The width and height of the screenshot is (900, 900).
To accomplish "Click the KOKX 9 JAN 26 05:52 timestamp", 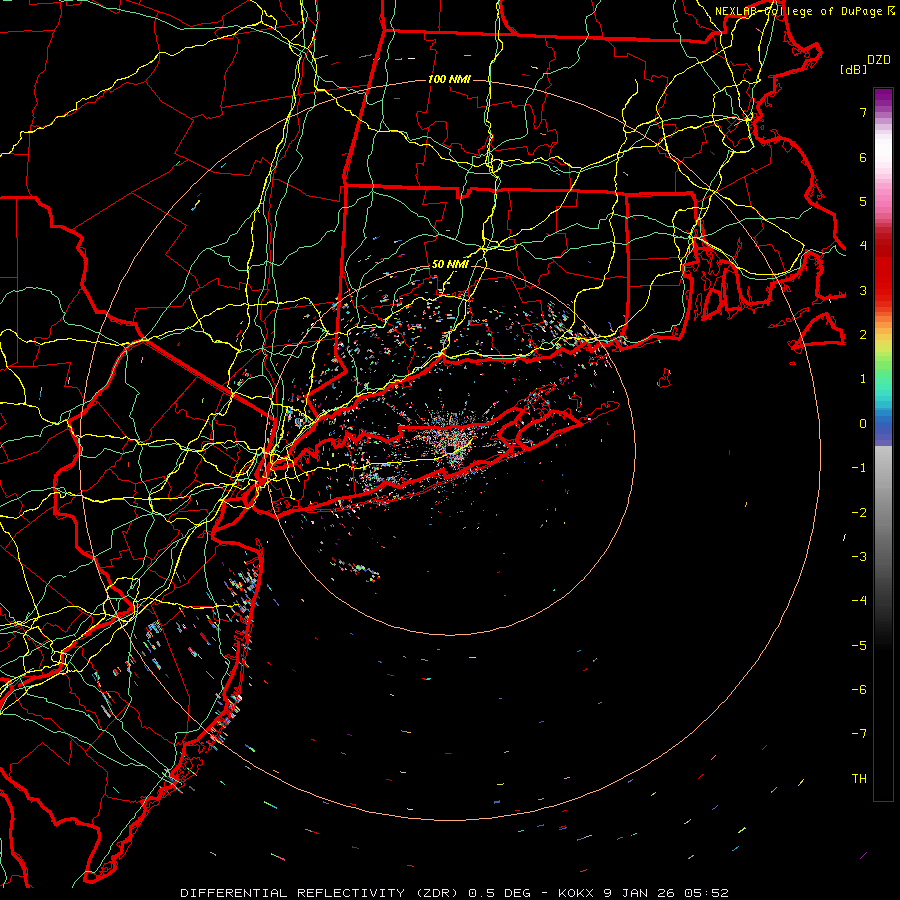I will (x=643, y=893).
